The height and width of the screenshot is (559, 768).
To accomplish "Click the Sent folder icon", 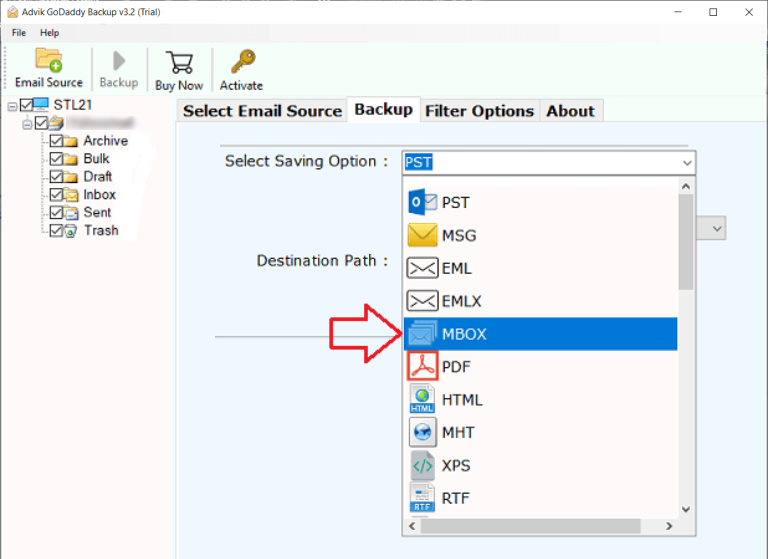I will (x=71, y=213).
